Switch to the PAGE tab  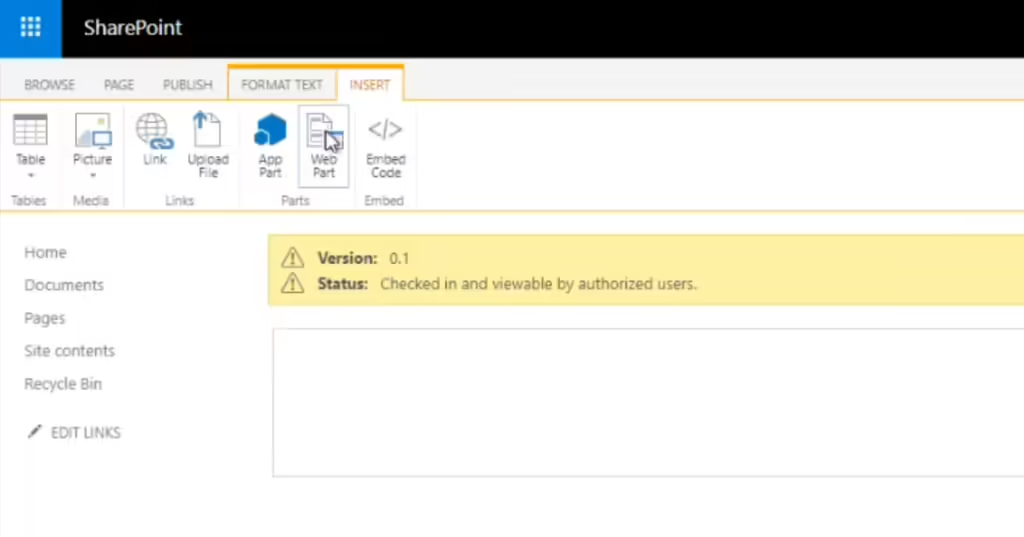(x=119, y=85)
